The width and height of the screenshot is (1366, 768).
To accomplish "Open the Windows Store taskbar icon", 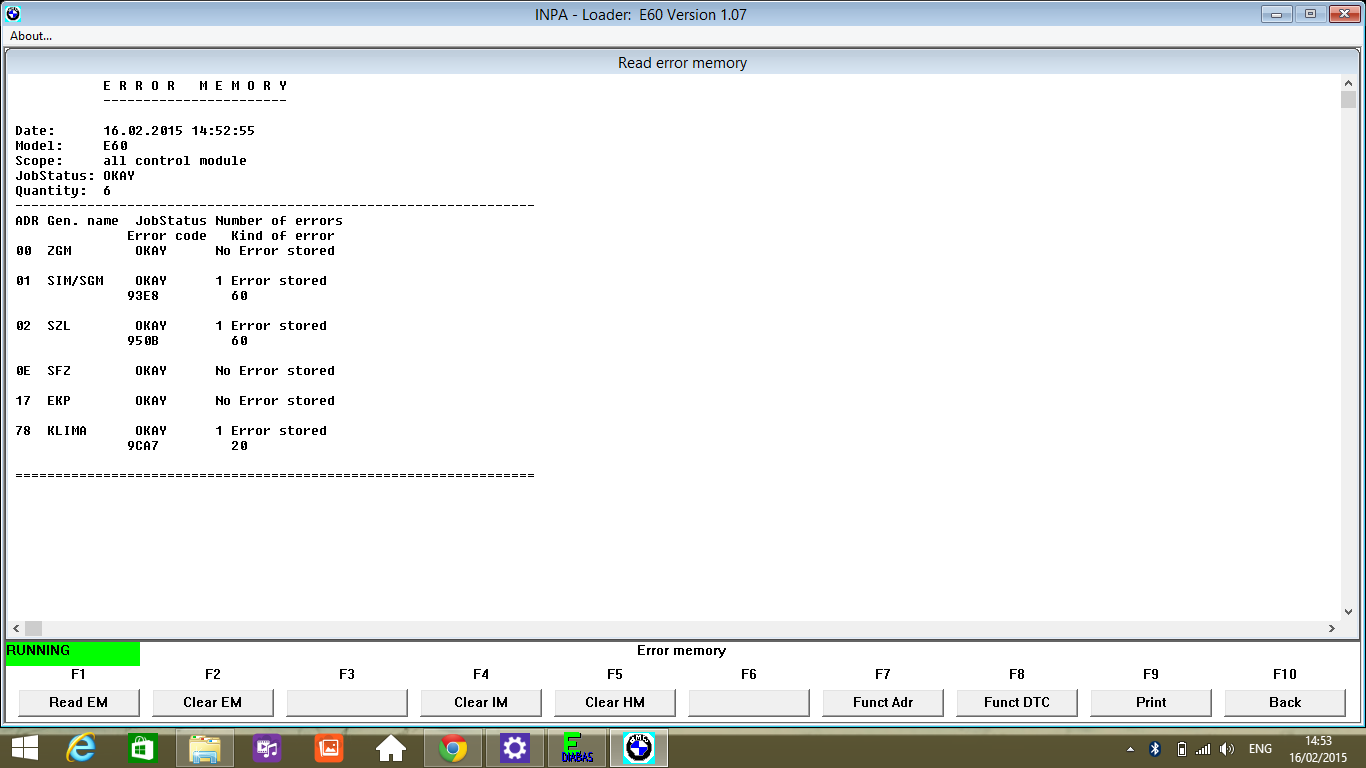I will (x=143, y=748).
